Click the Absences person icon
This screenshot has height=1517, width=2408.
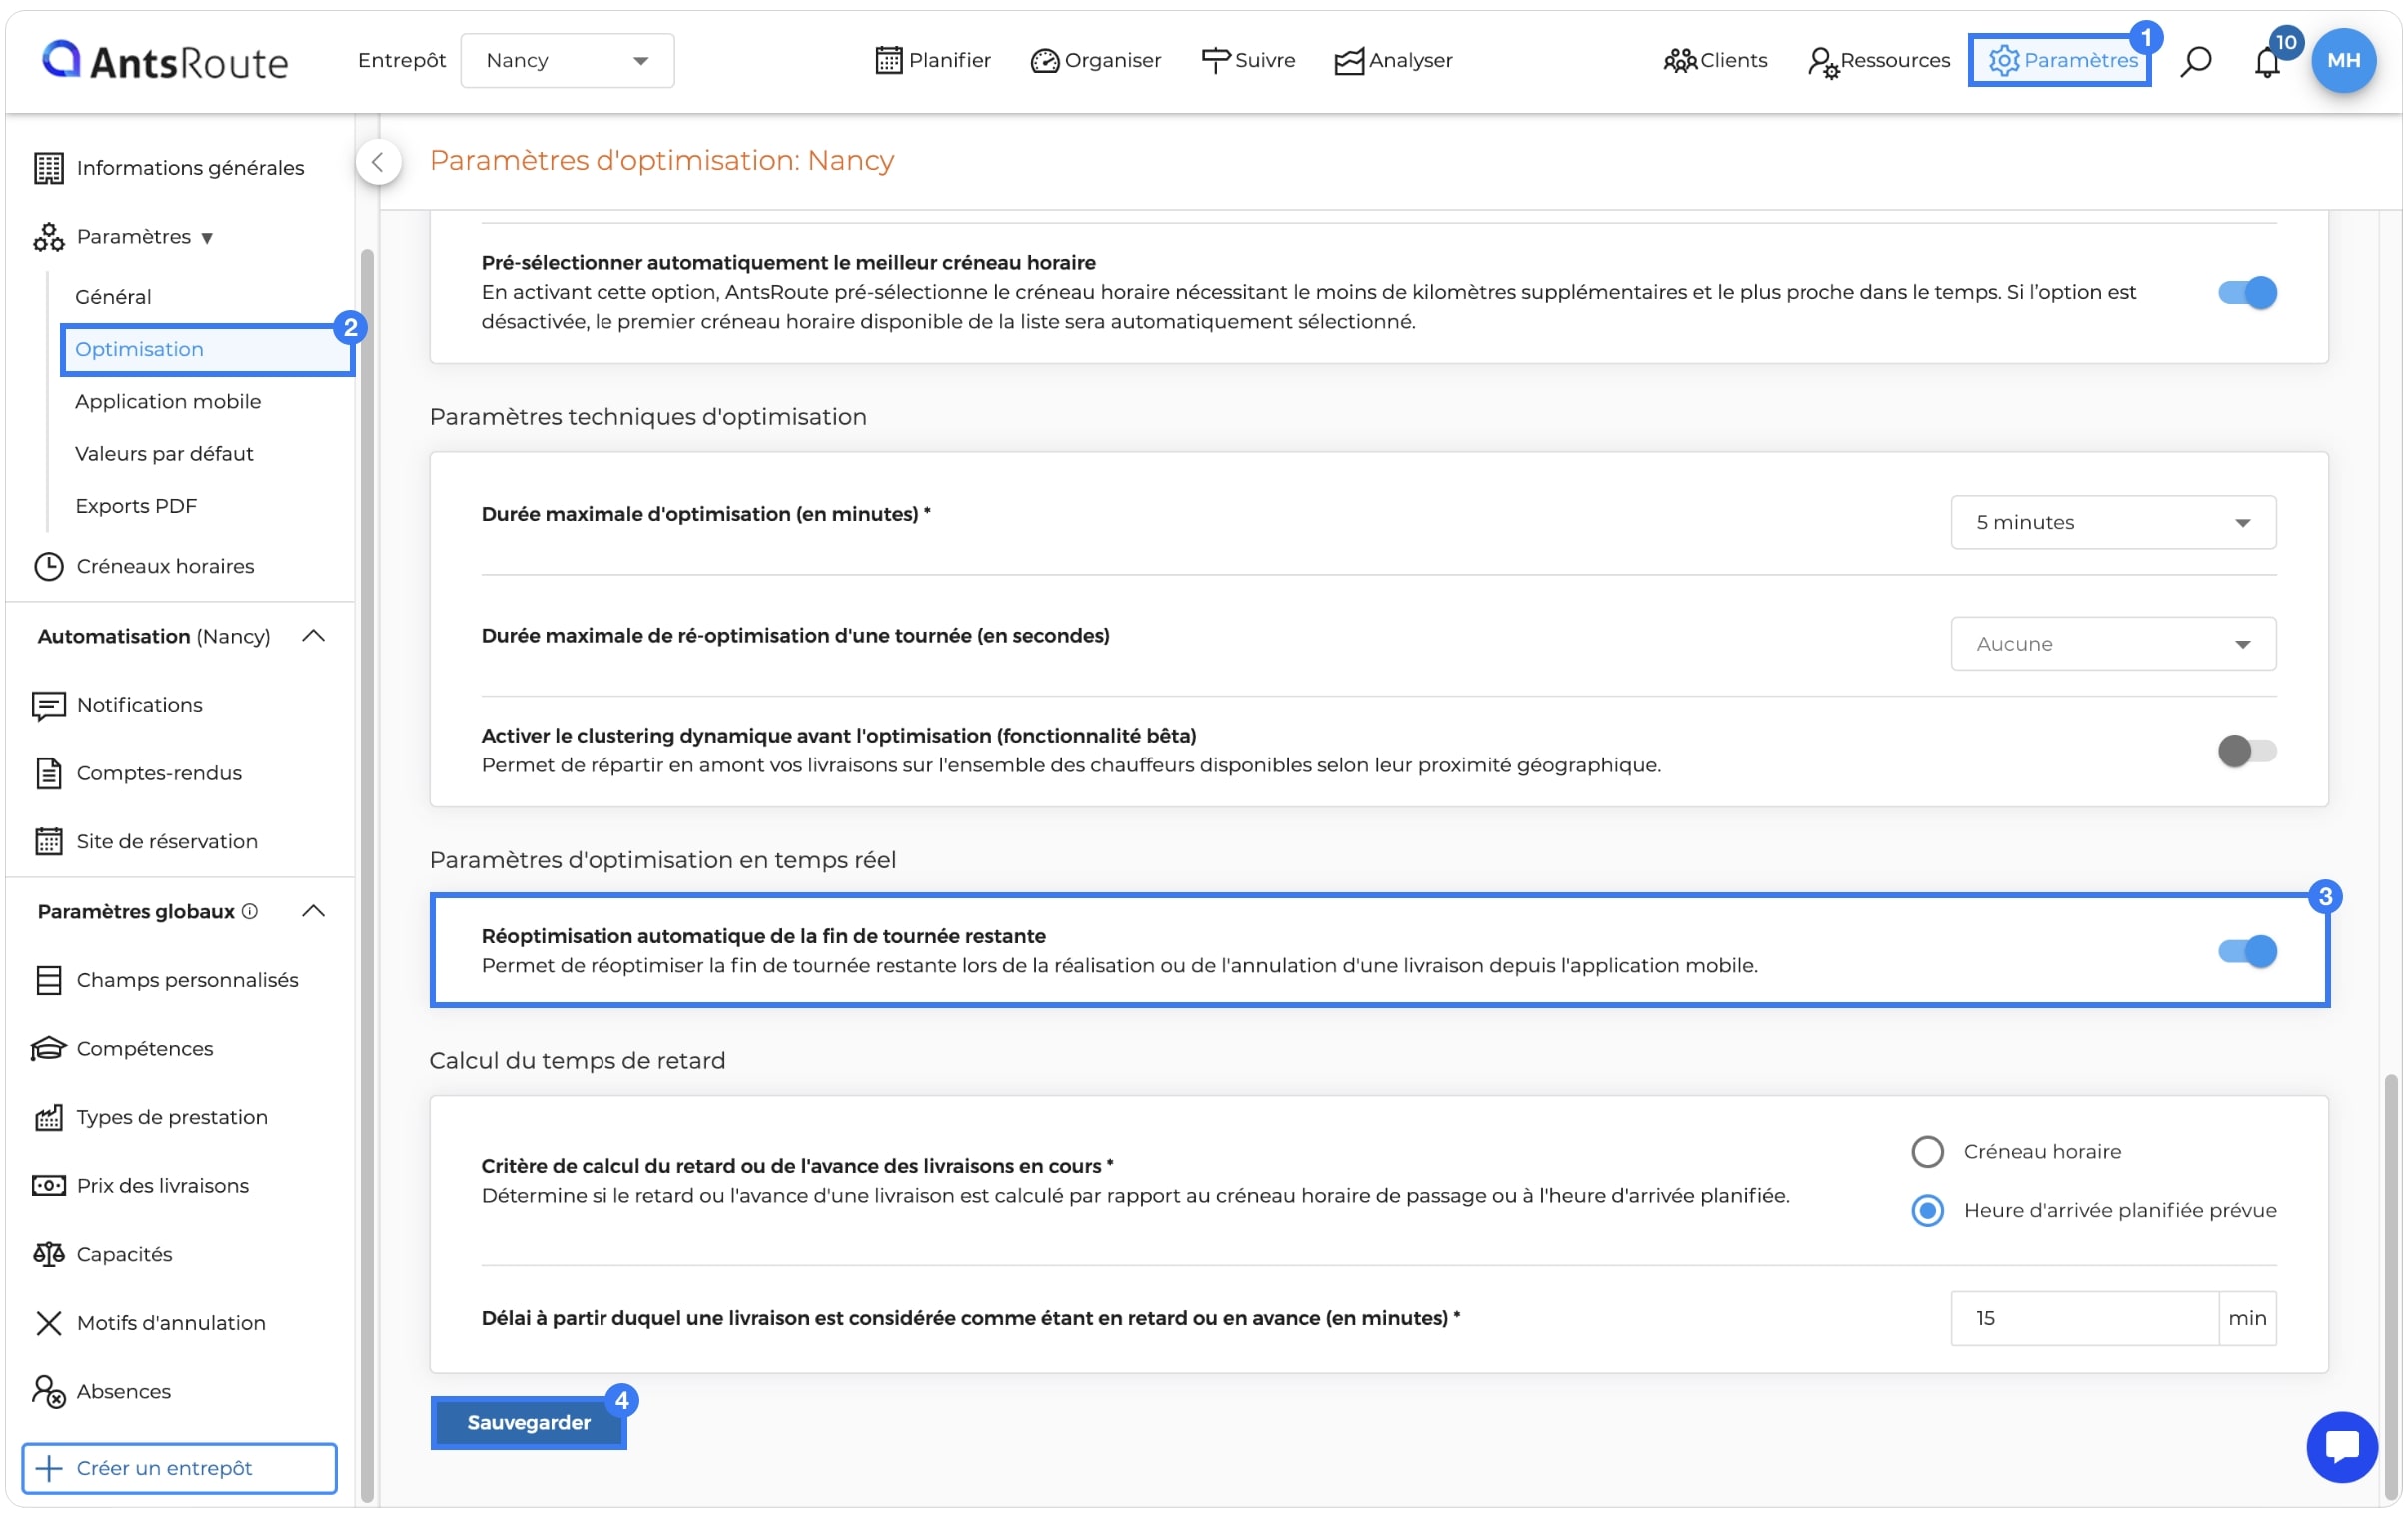[48, 1391]
